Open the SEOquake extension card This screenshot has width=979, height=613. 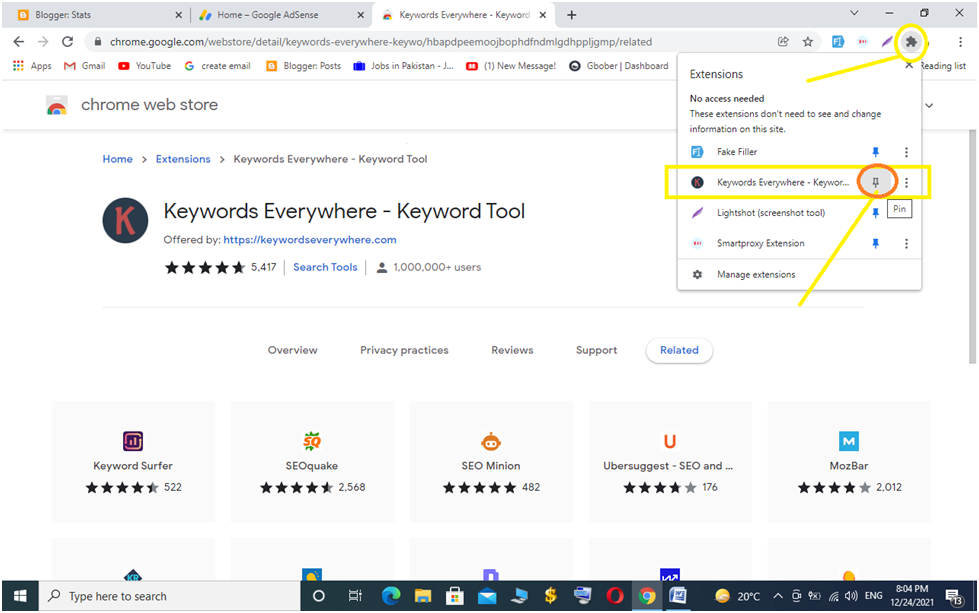(x=312, y=462)
